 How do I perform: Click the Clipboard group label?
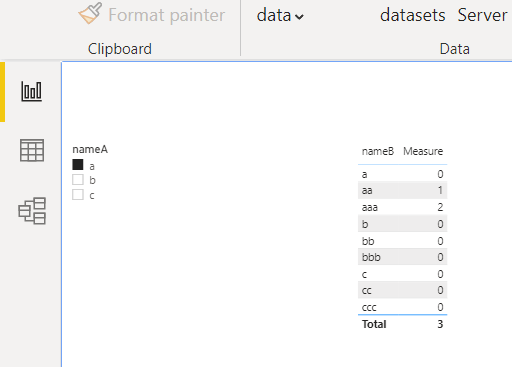tap(120, 49)
